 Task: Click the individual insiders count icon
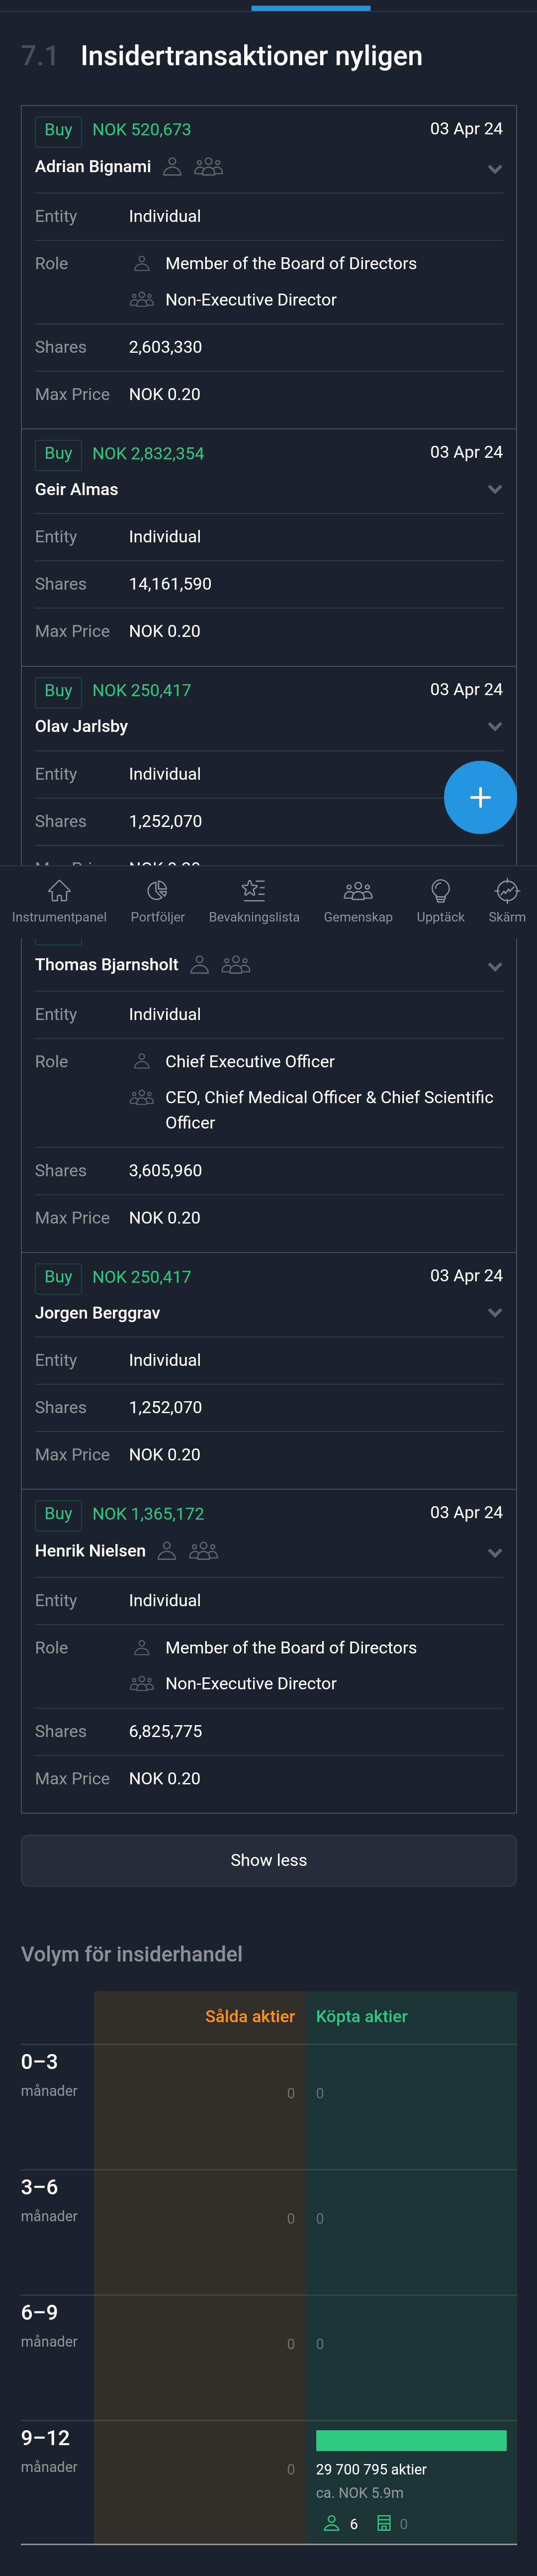pyautogui.click(x=332, y=2524)
